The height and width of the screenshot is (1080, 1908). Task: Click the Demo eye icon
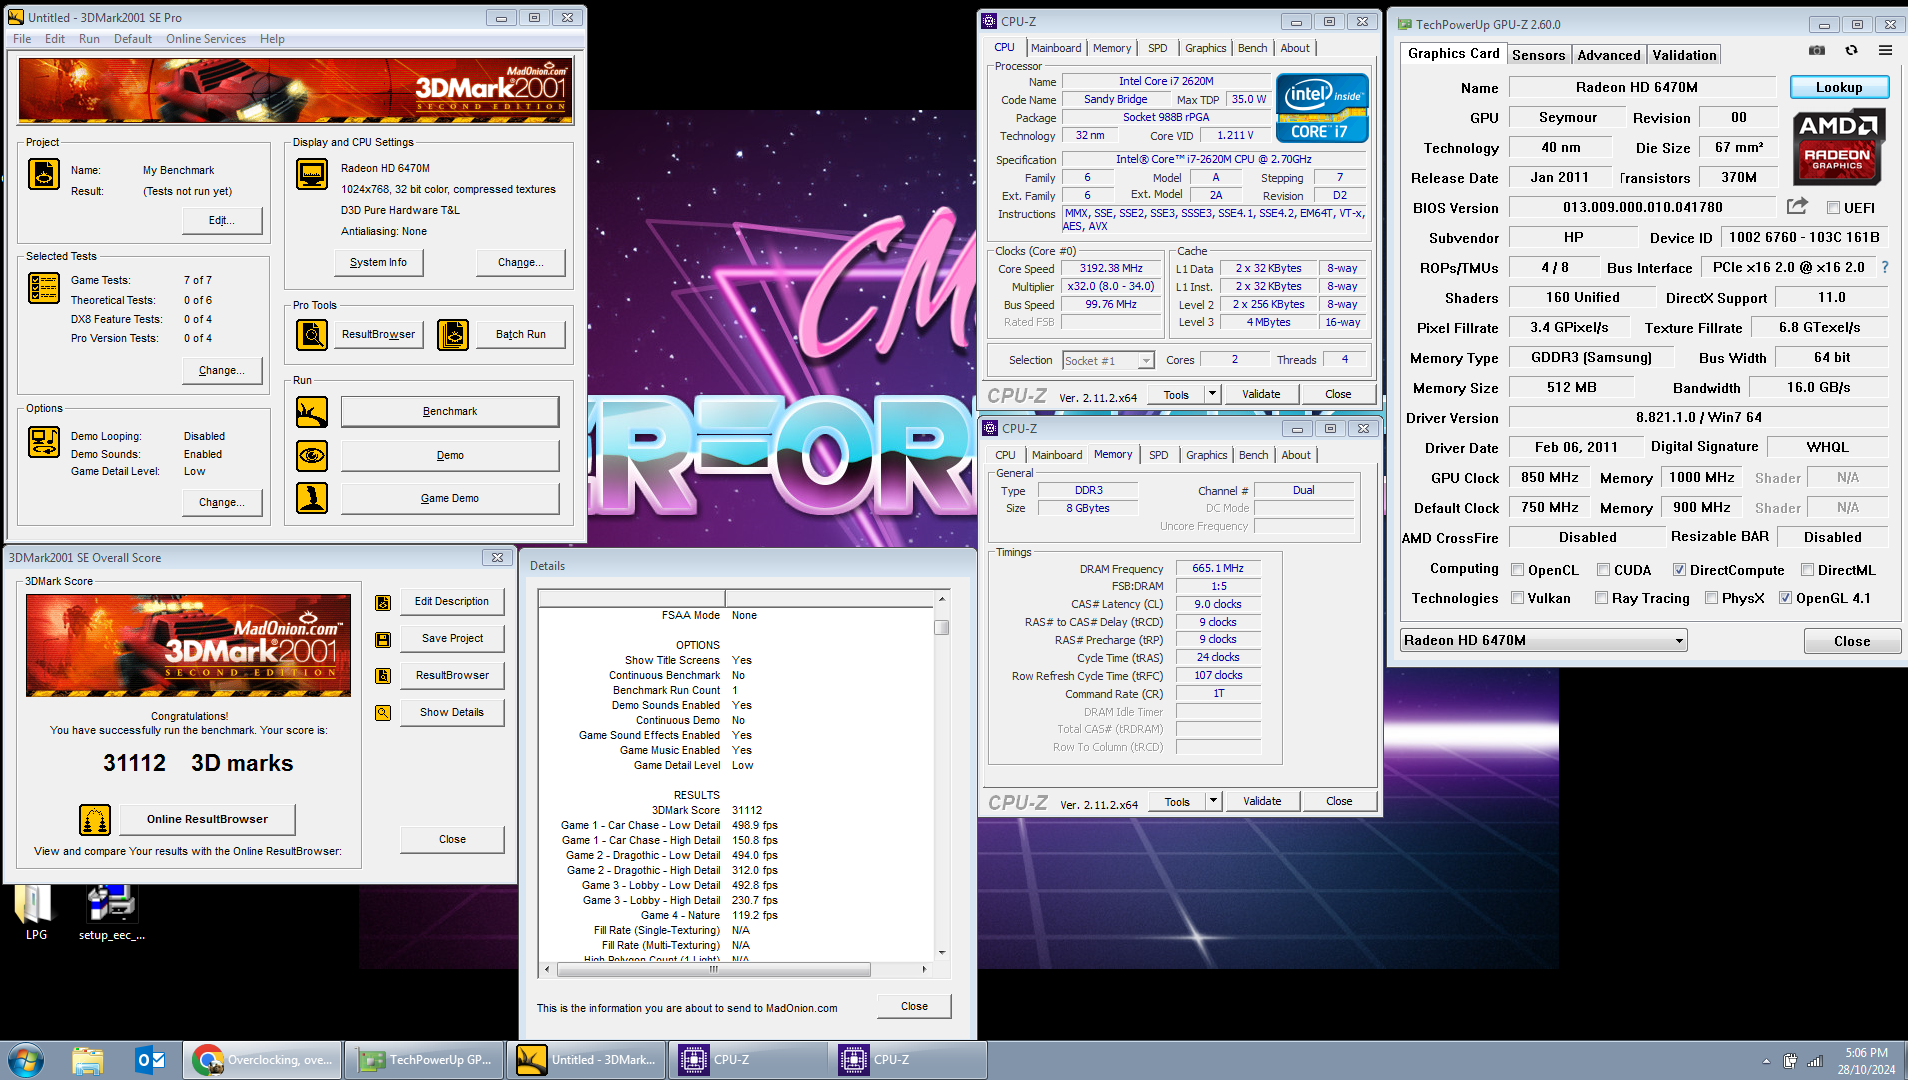pyautogui.click(x=312, y=456)
